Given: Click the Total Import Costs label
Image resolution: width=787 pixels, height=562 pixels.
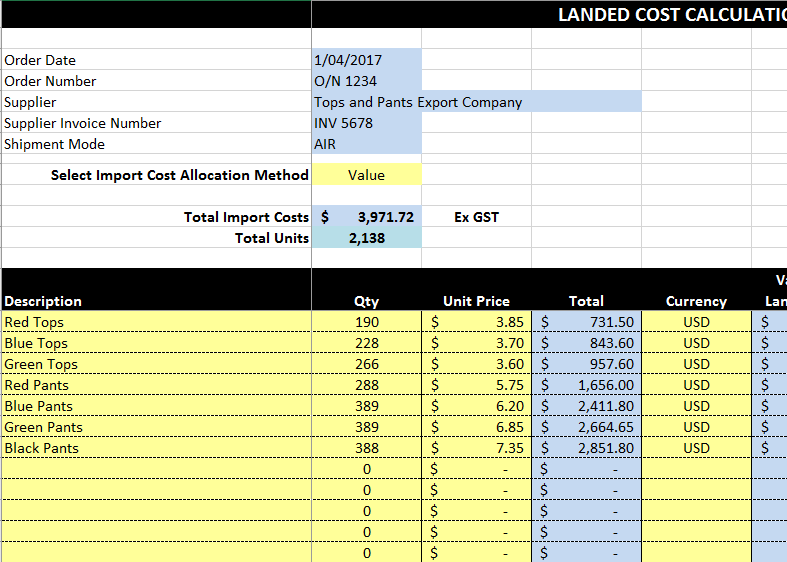Looking at the screenshot, I should click(x=246, y=217).
